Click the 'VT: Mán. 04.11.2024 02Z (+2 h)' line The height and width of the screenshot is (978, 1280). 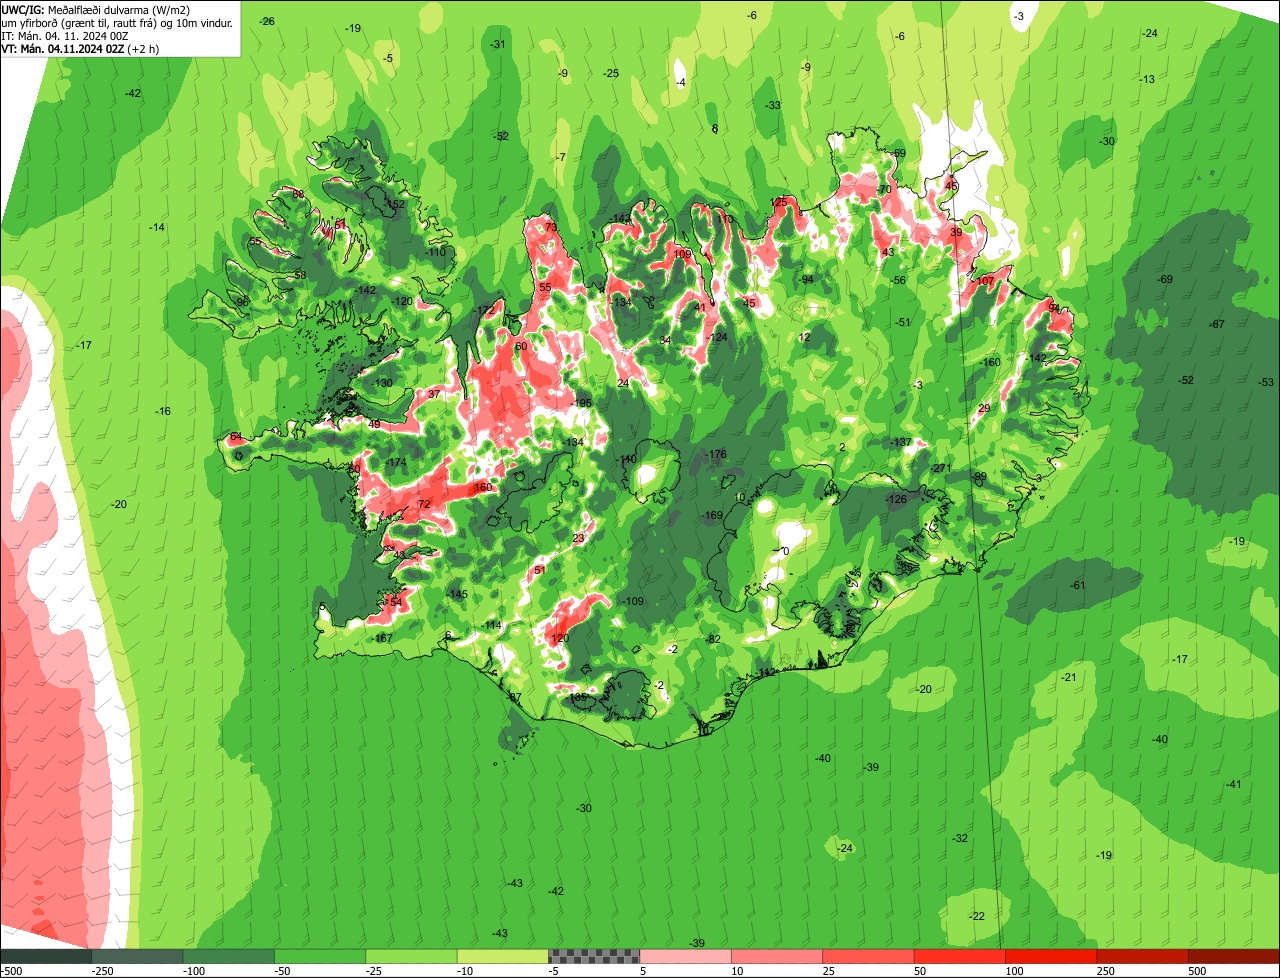point(80,48)
